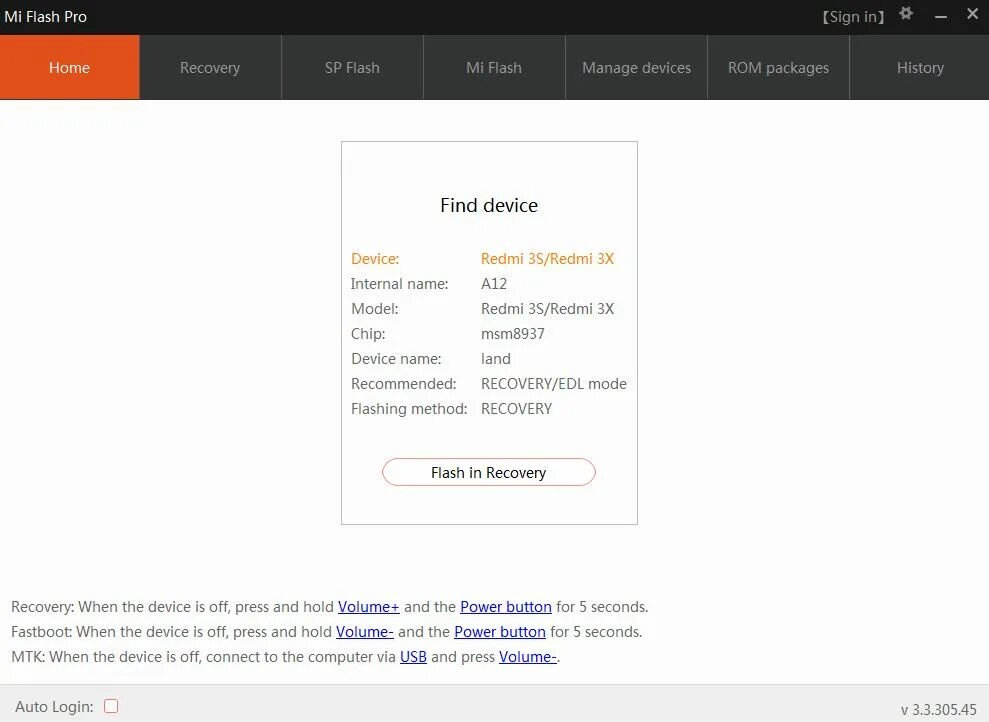Close the Mi Flash Pro window
The width and height of the screenshot is (989, 722).
click(973, 13)
